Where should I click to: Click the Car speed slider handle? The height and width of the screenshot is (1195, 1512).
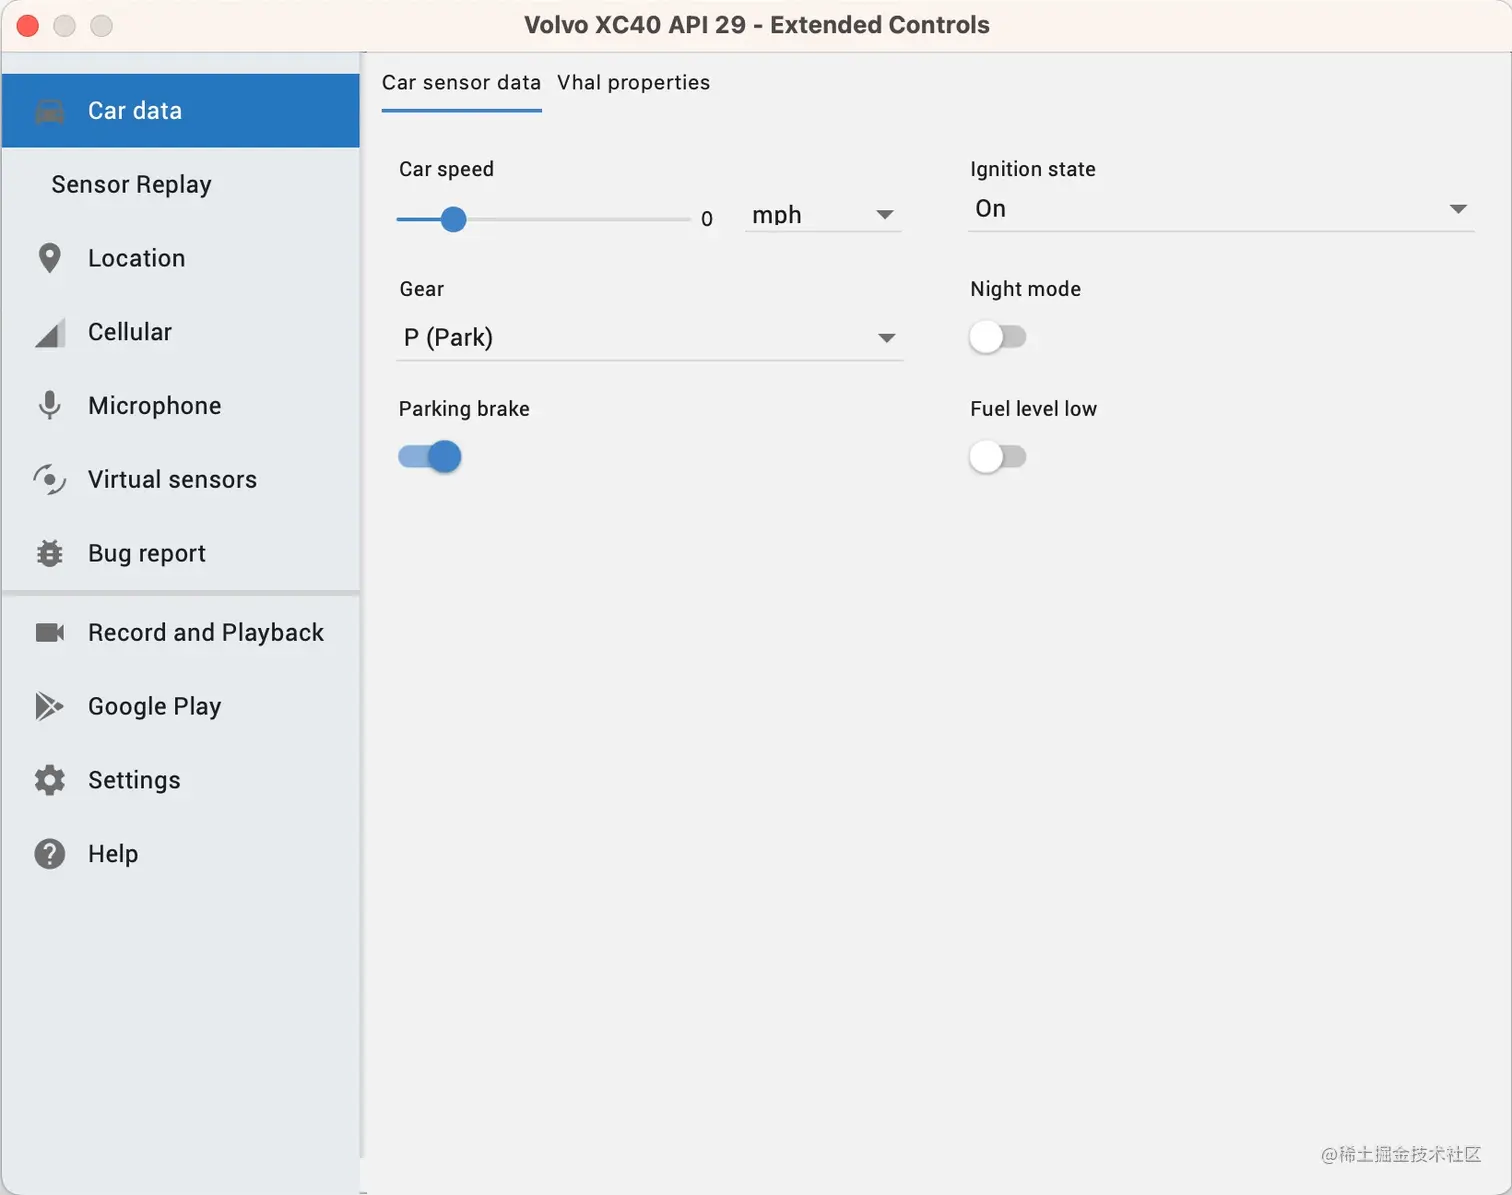tap(454, 219)
